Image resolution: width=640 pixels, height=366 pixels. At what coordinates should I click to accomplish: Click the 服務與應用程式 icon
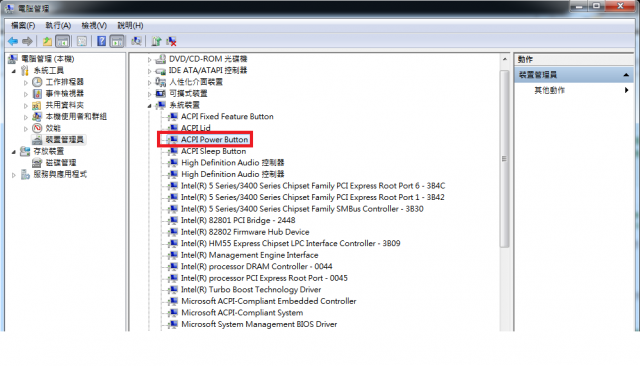click(25, 174)
